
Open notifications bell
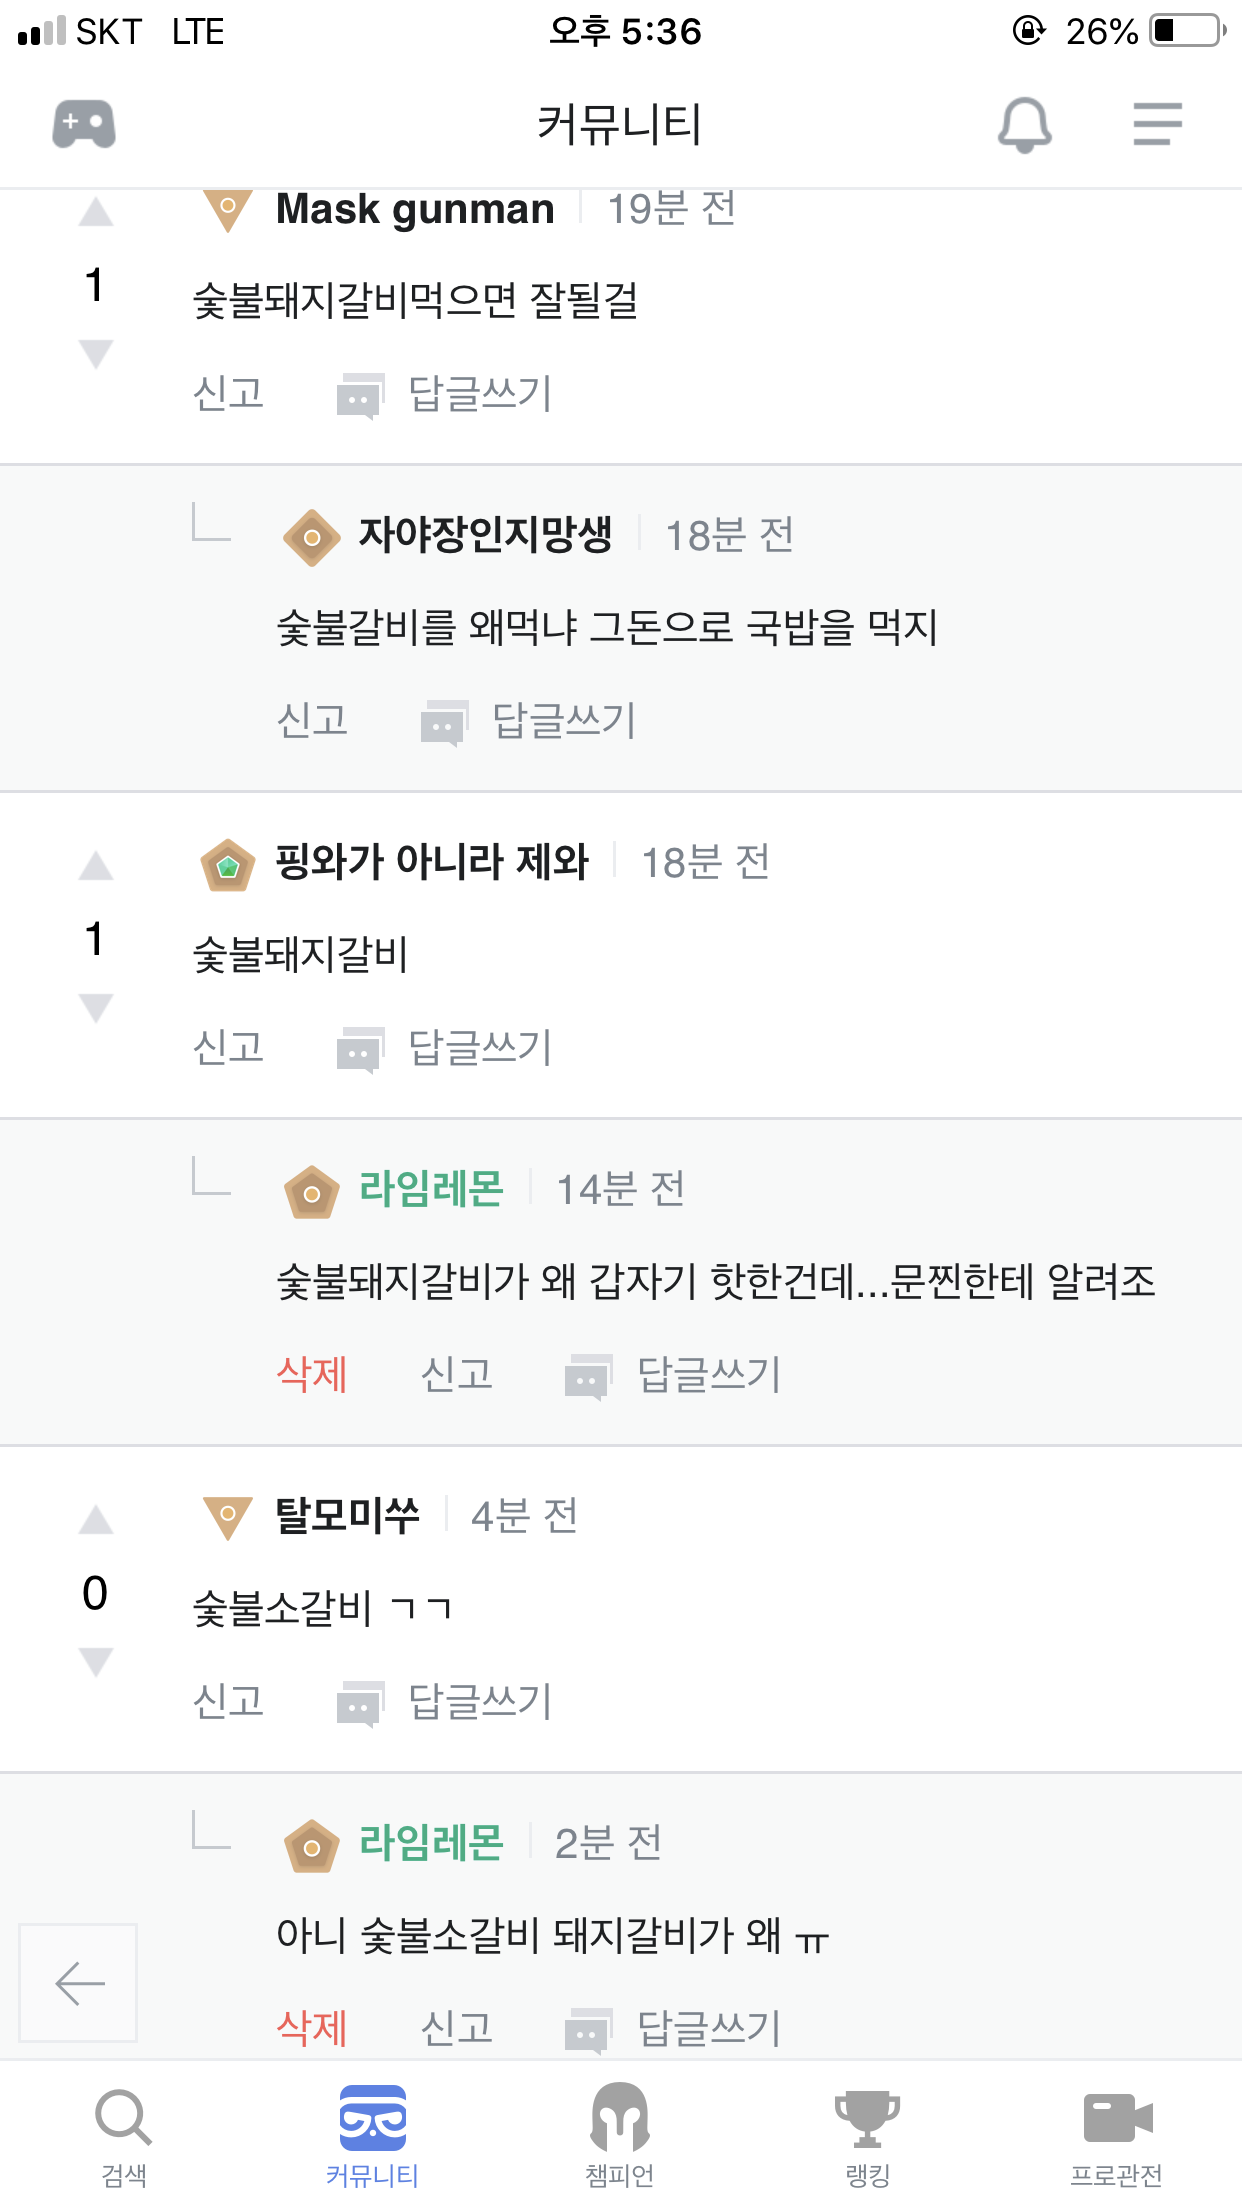1024,125
